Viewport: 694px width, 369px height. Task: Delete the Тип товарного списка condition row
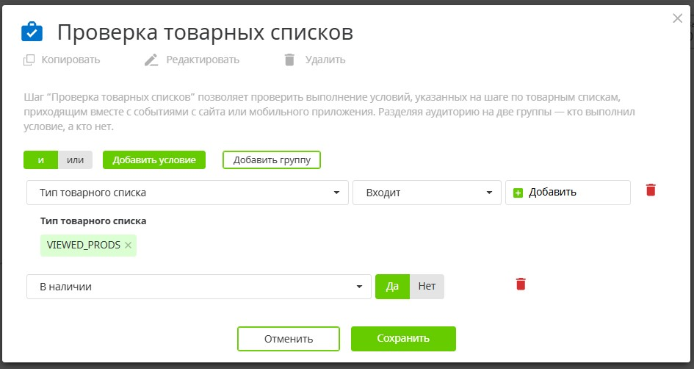651,190
